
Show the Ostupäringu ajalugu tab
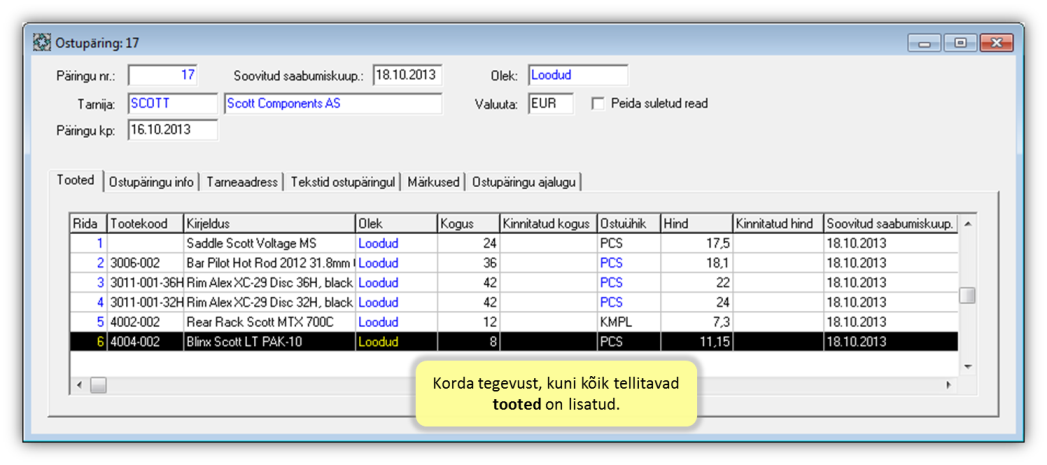click(523, 182)
